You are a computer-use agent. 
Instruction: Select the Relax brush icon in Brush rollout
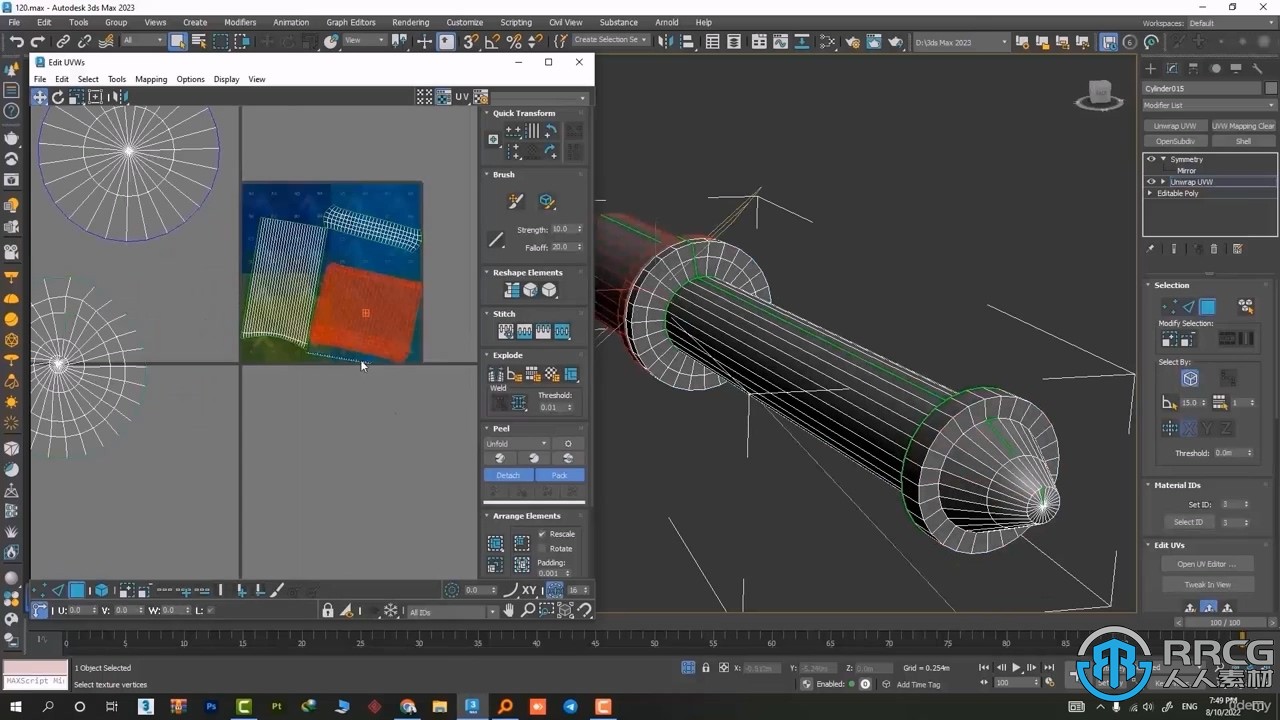tap(547, 201)
